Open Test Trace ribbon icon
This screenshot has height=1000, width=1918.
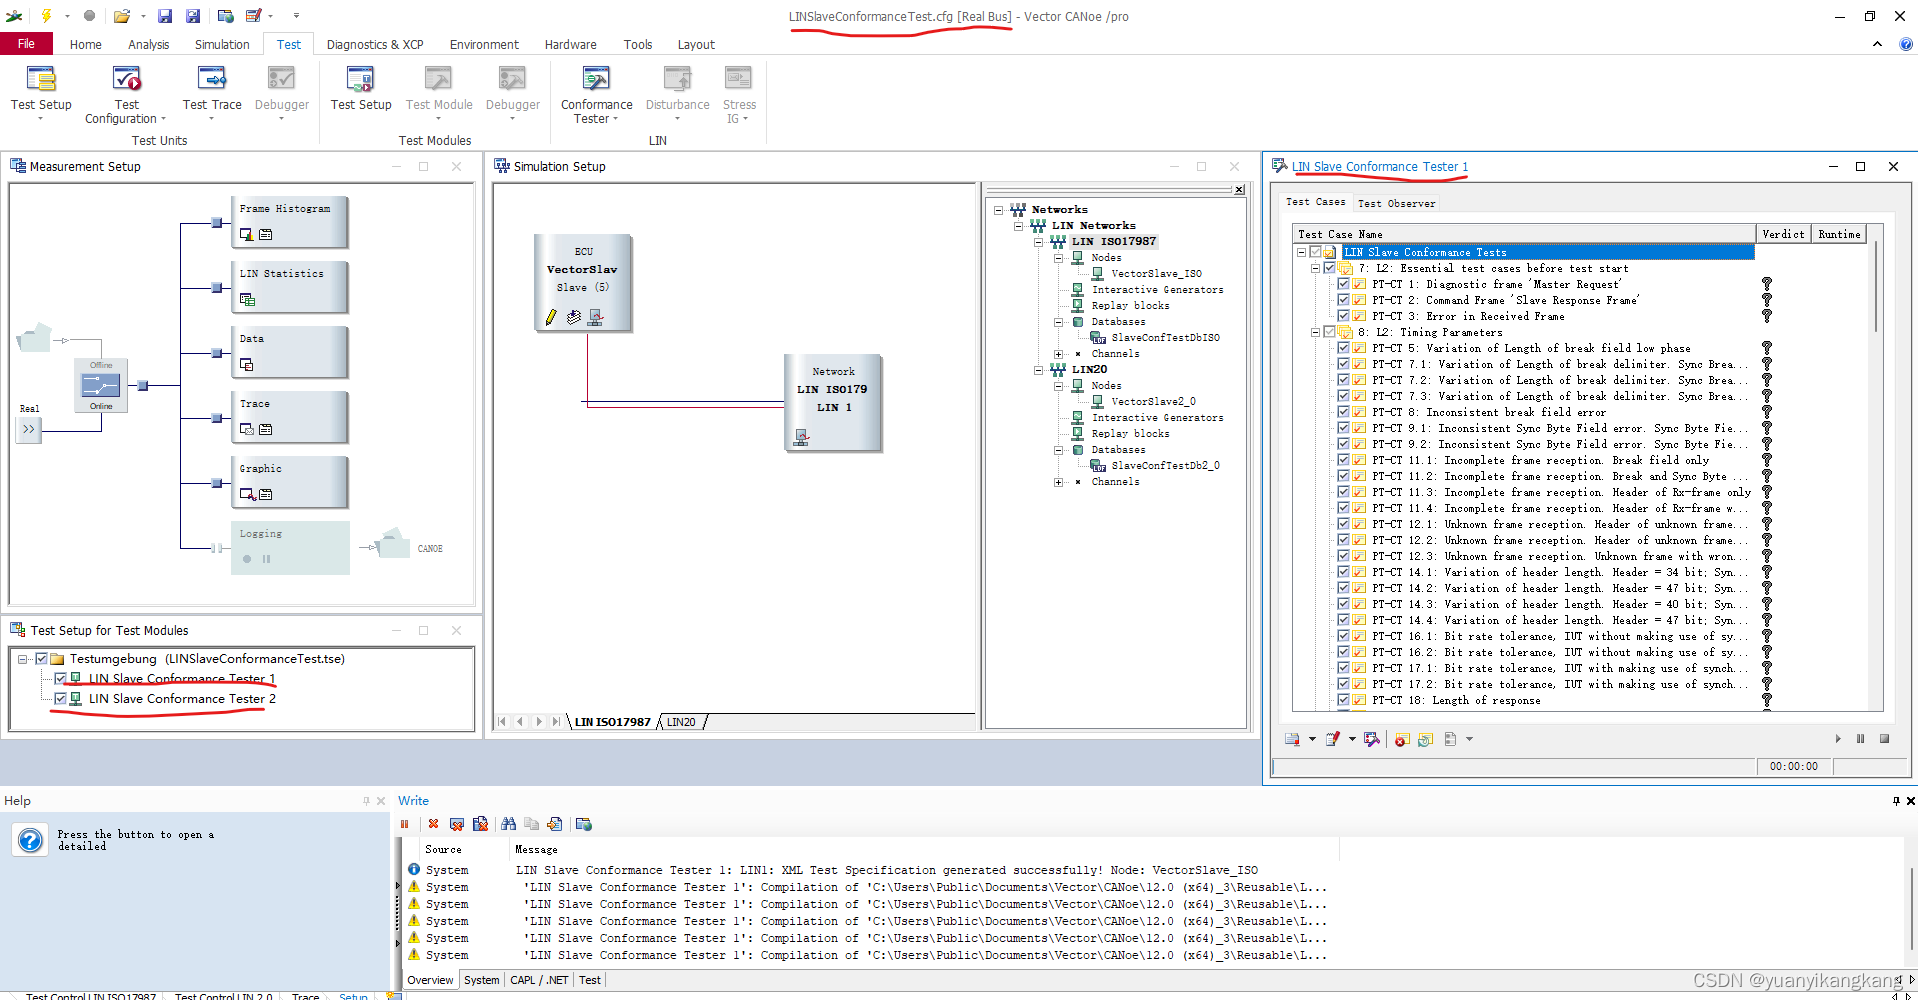pos(212,95)
